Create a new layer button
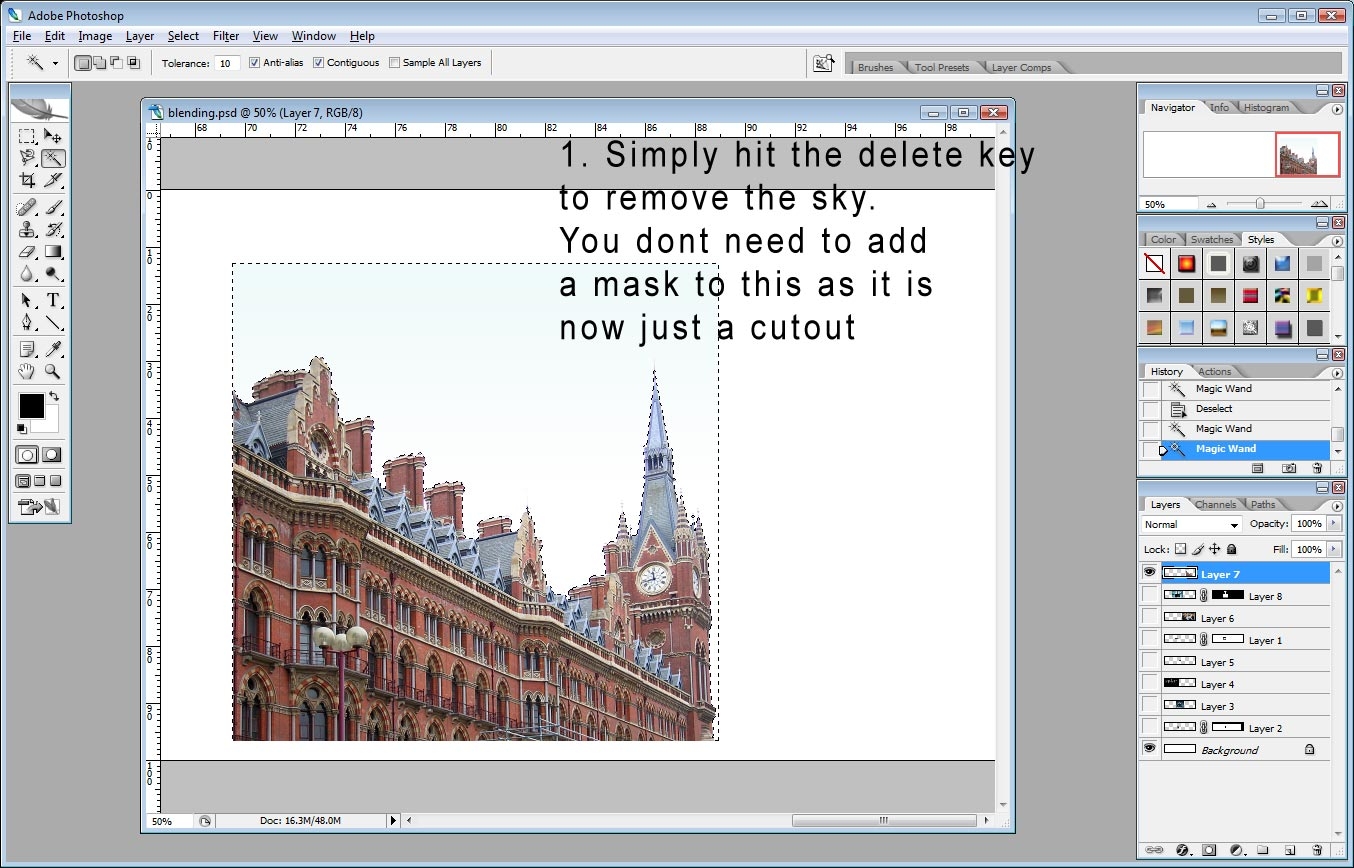The width and height of the screenshot is (1354, 868). coord(1288,850)
